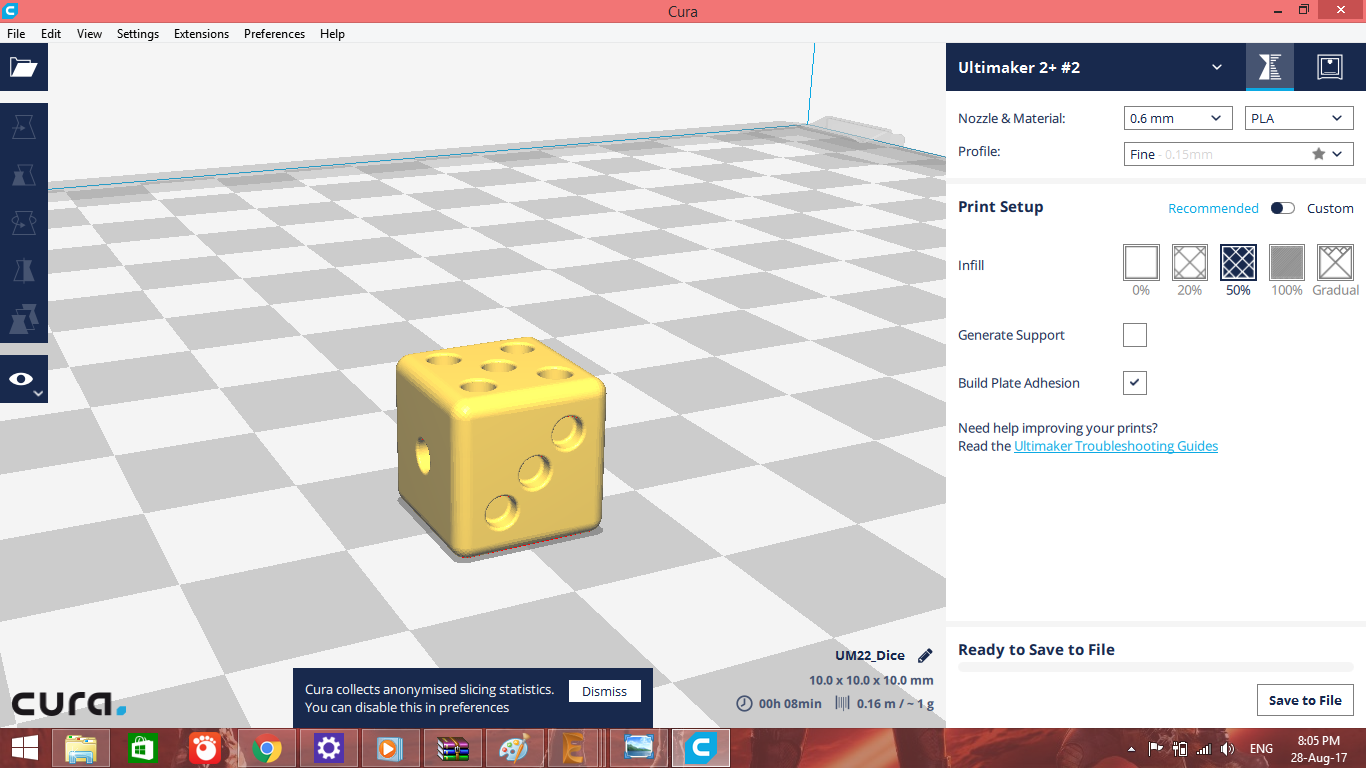The image size is (1366, 768).
Task: Toggle the Recommended/Custom print setup switch
Action: (x=1282, y=208)
